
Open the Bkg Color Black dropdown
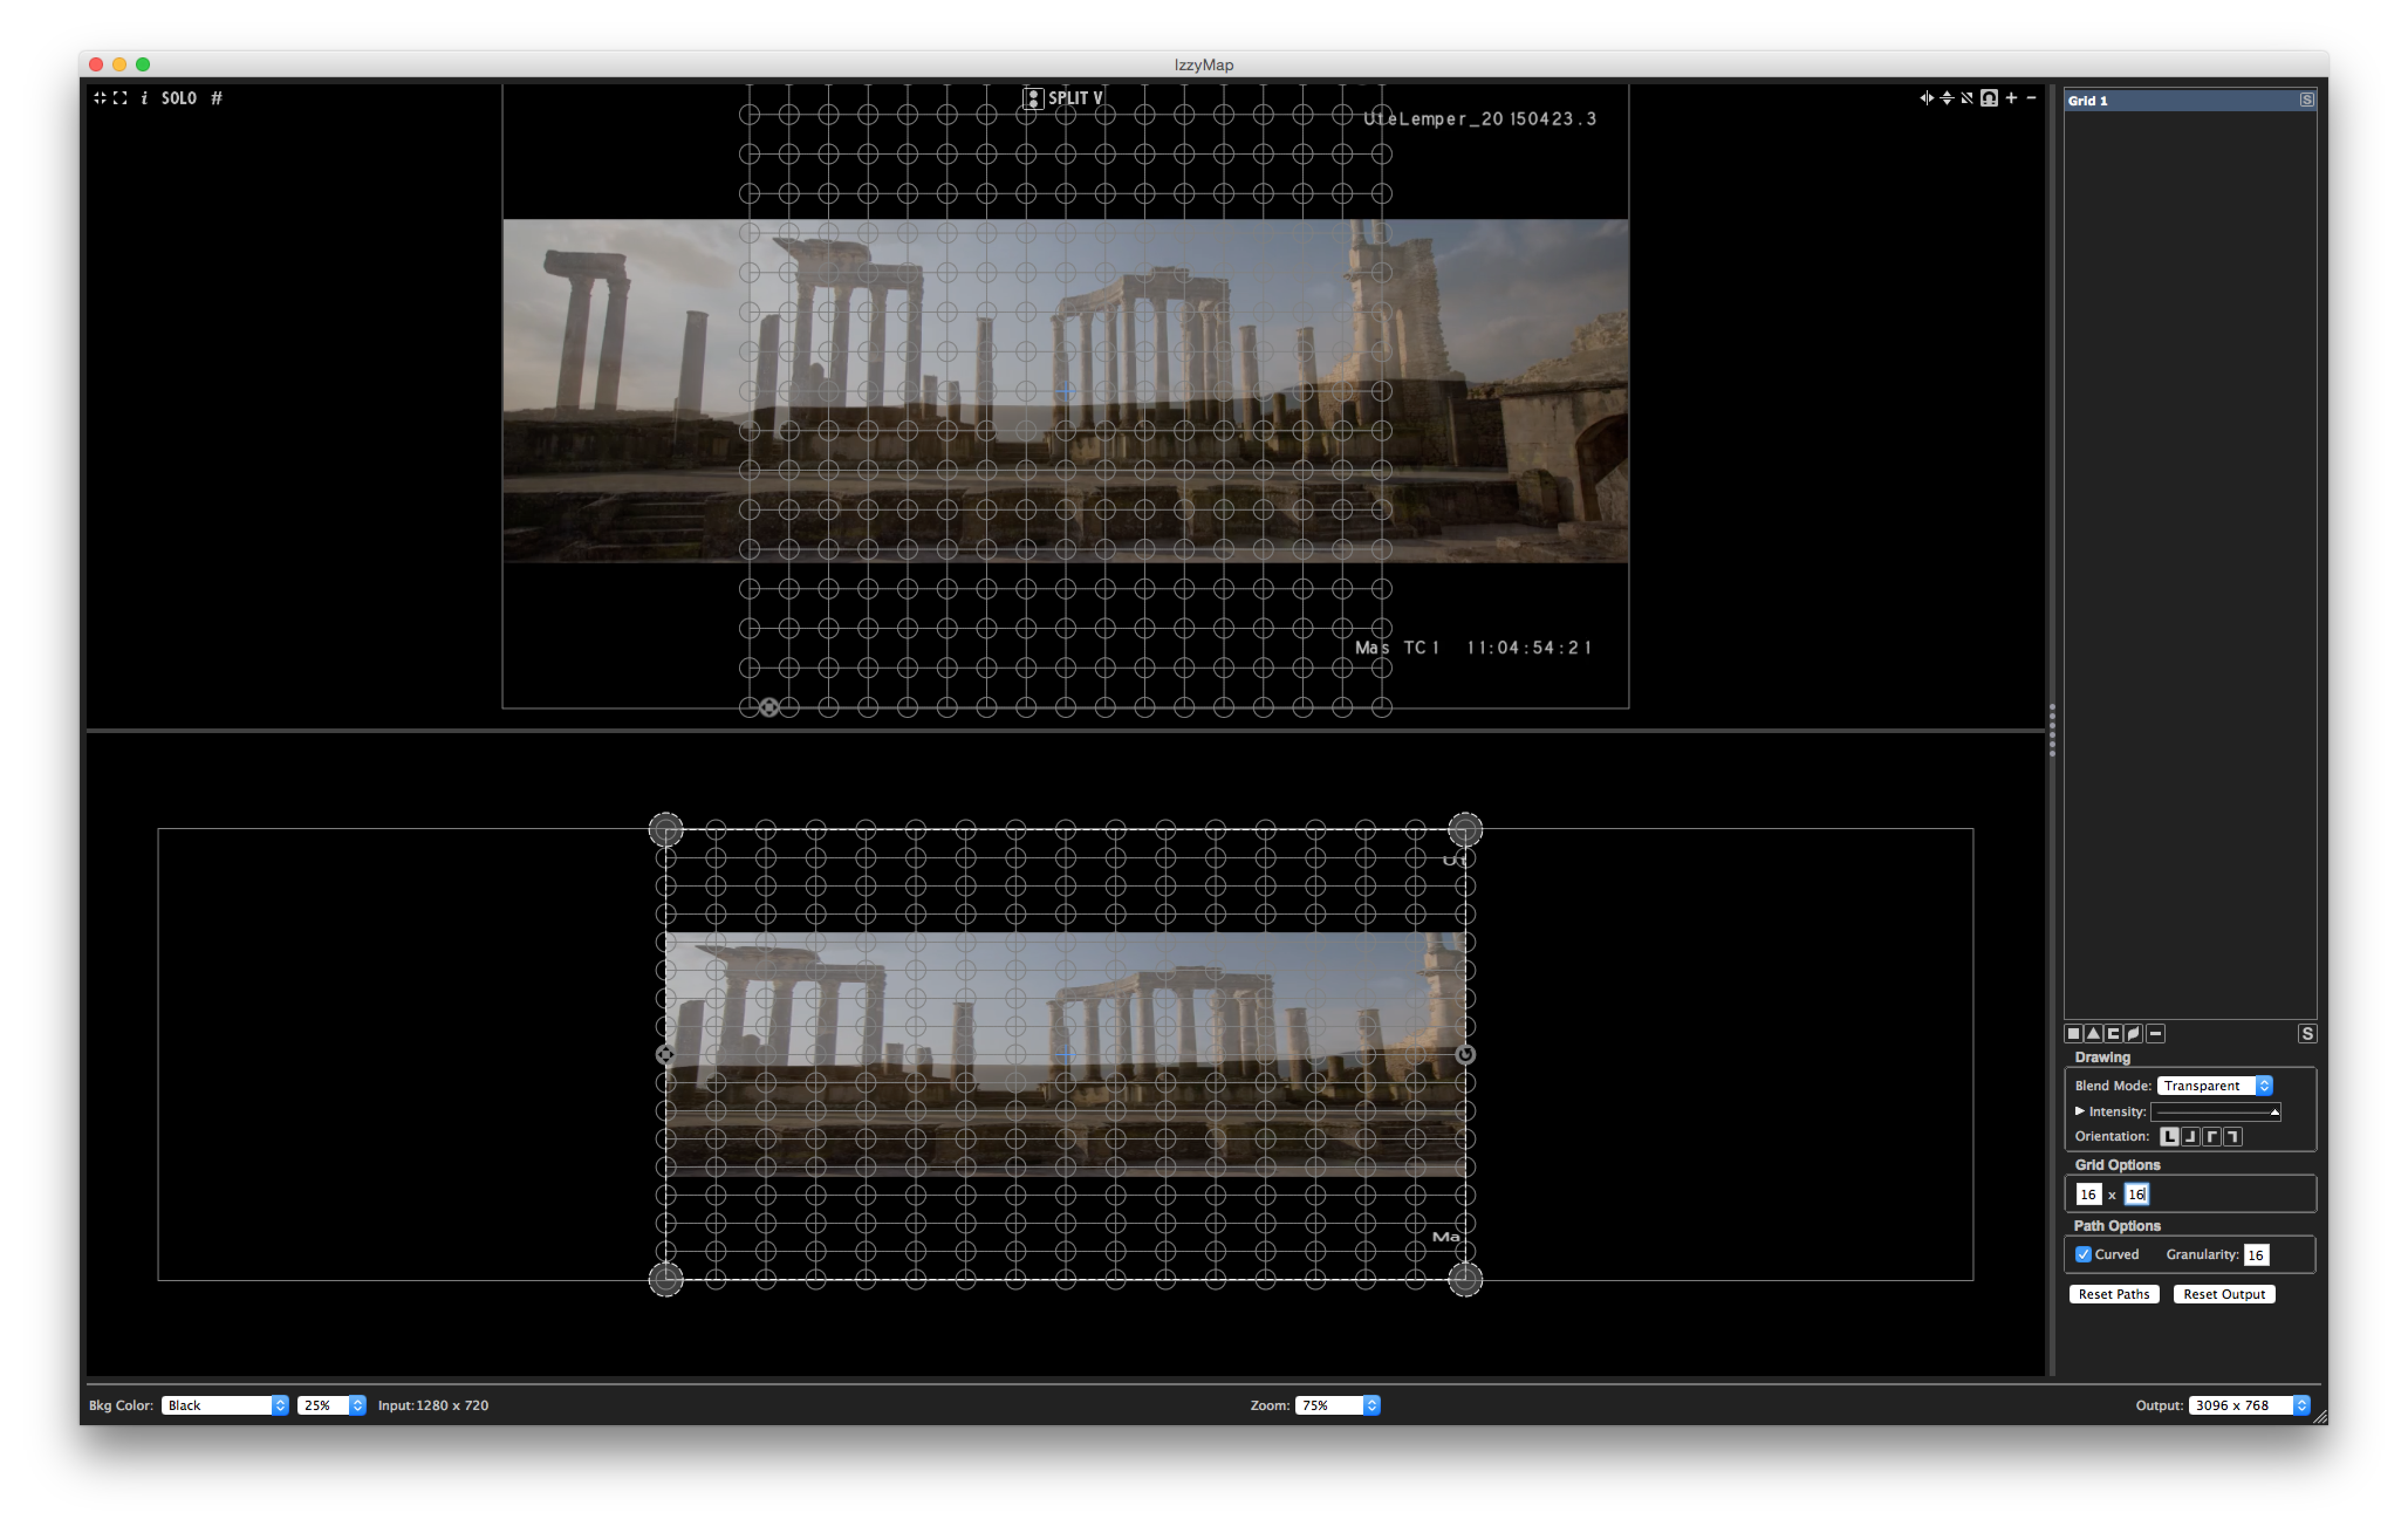(225, 1405)
